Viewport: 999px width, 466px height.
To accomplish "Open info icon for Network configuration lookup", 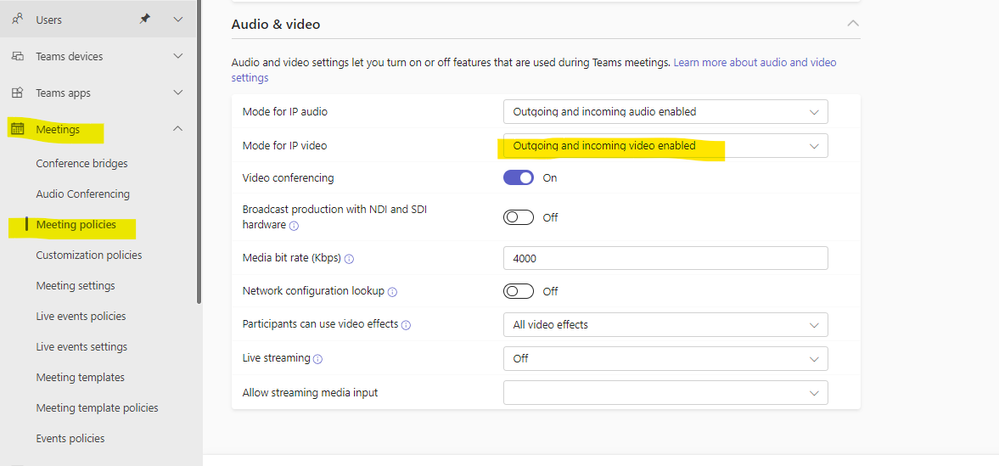I will click(x=392, y=292).
